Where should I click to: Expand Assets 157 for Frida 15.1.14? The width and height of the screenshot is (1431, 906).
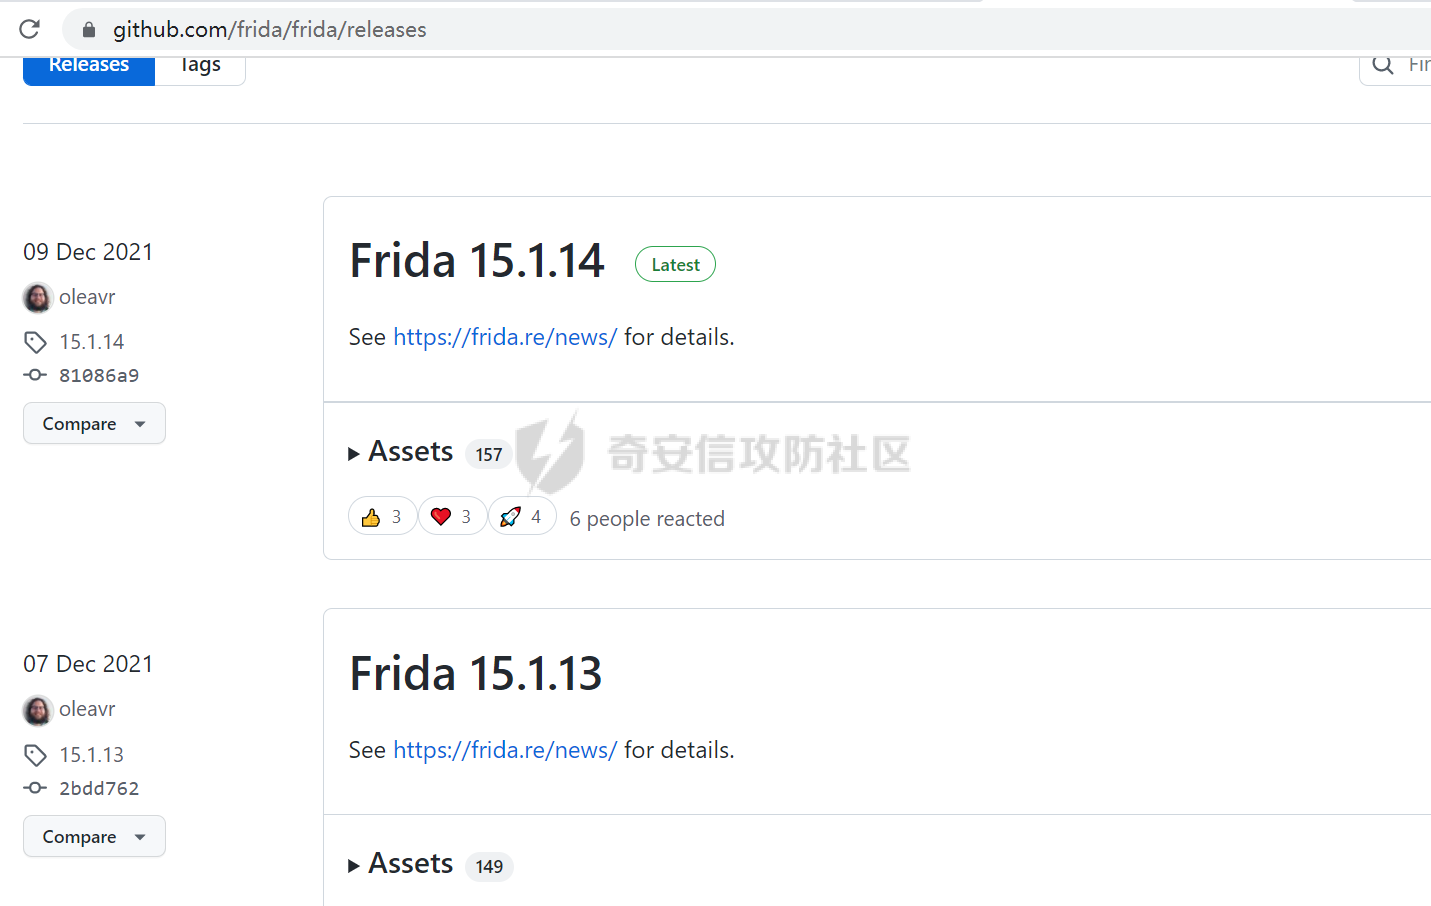click(401, 452)
